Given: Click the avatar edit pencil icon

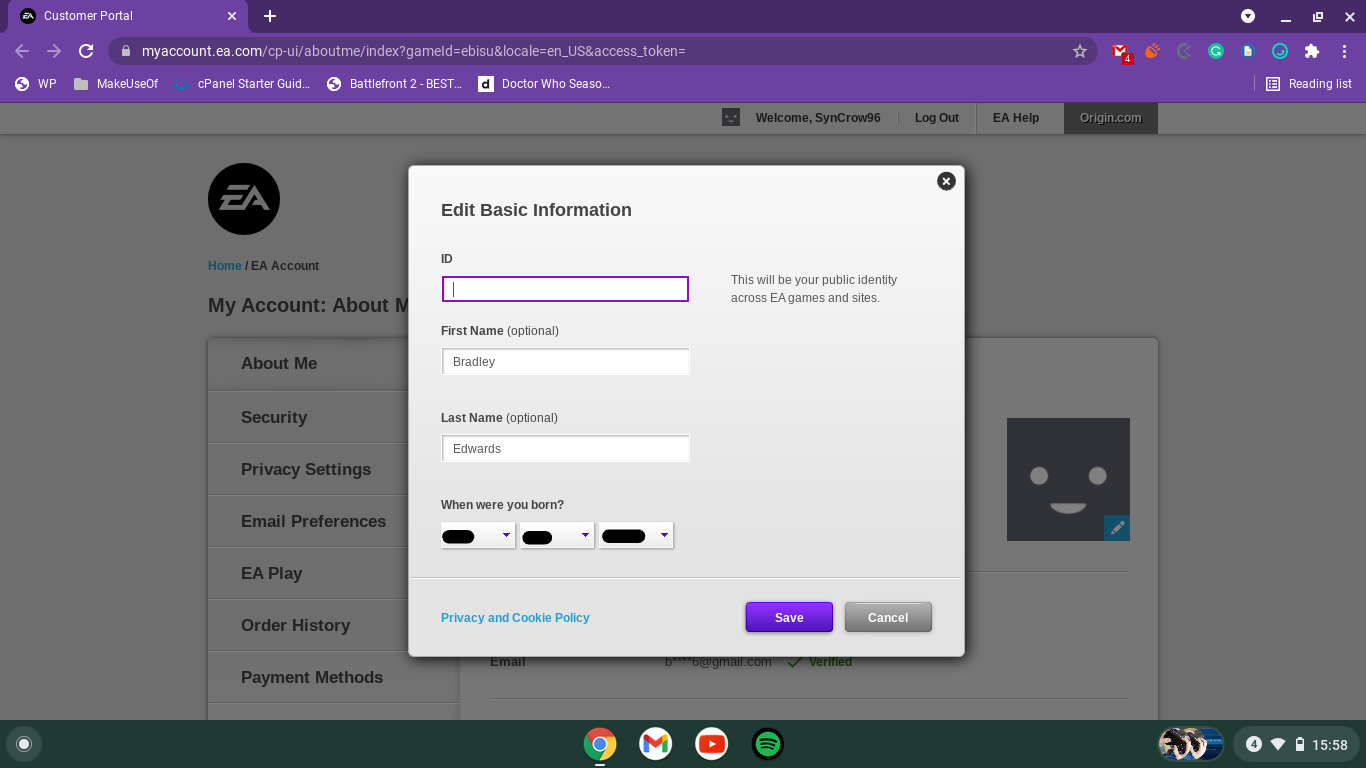Looking at the screenshot, I should [1117, 528].
